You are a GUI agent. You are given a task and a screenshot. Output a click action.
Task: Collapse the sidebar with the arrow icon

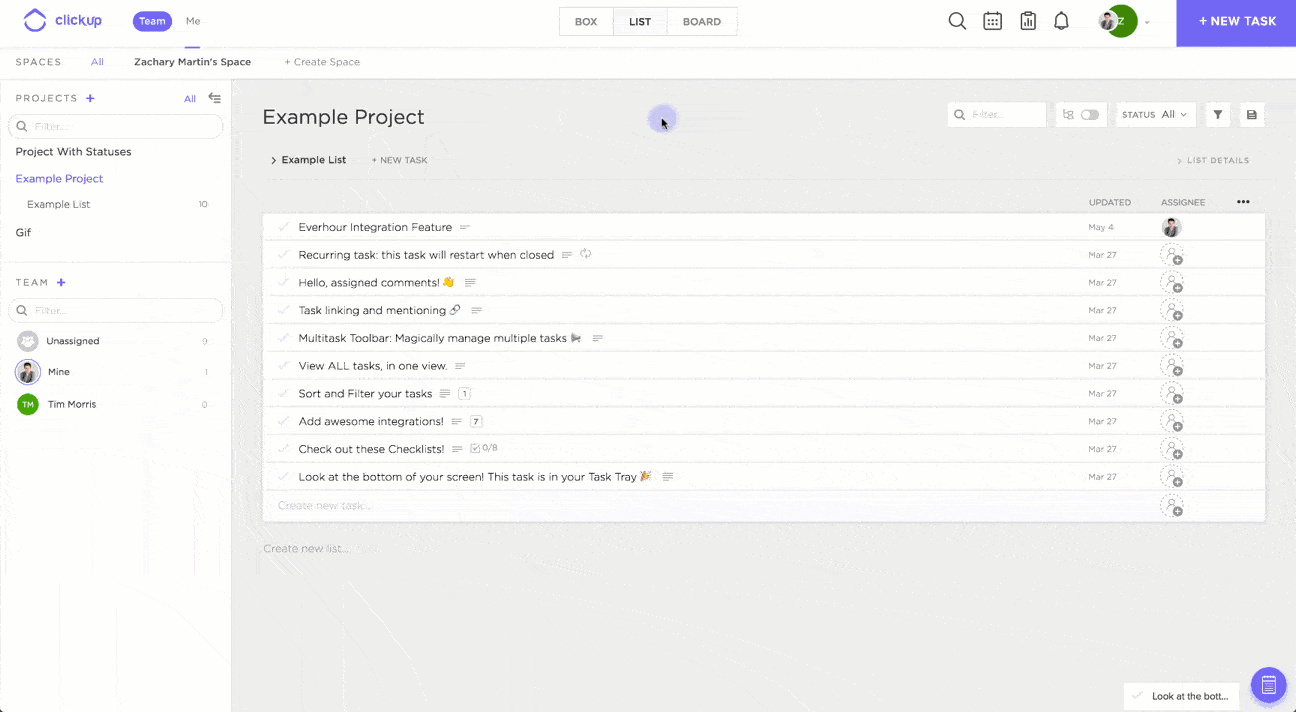tap(214, 98)
